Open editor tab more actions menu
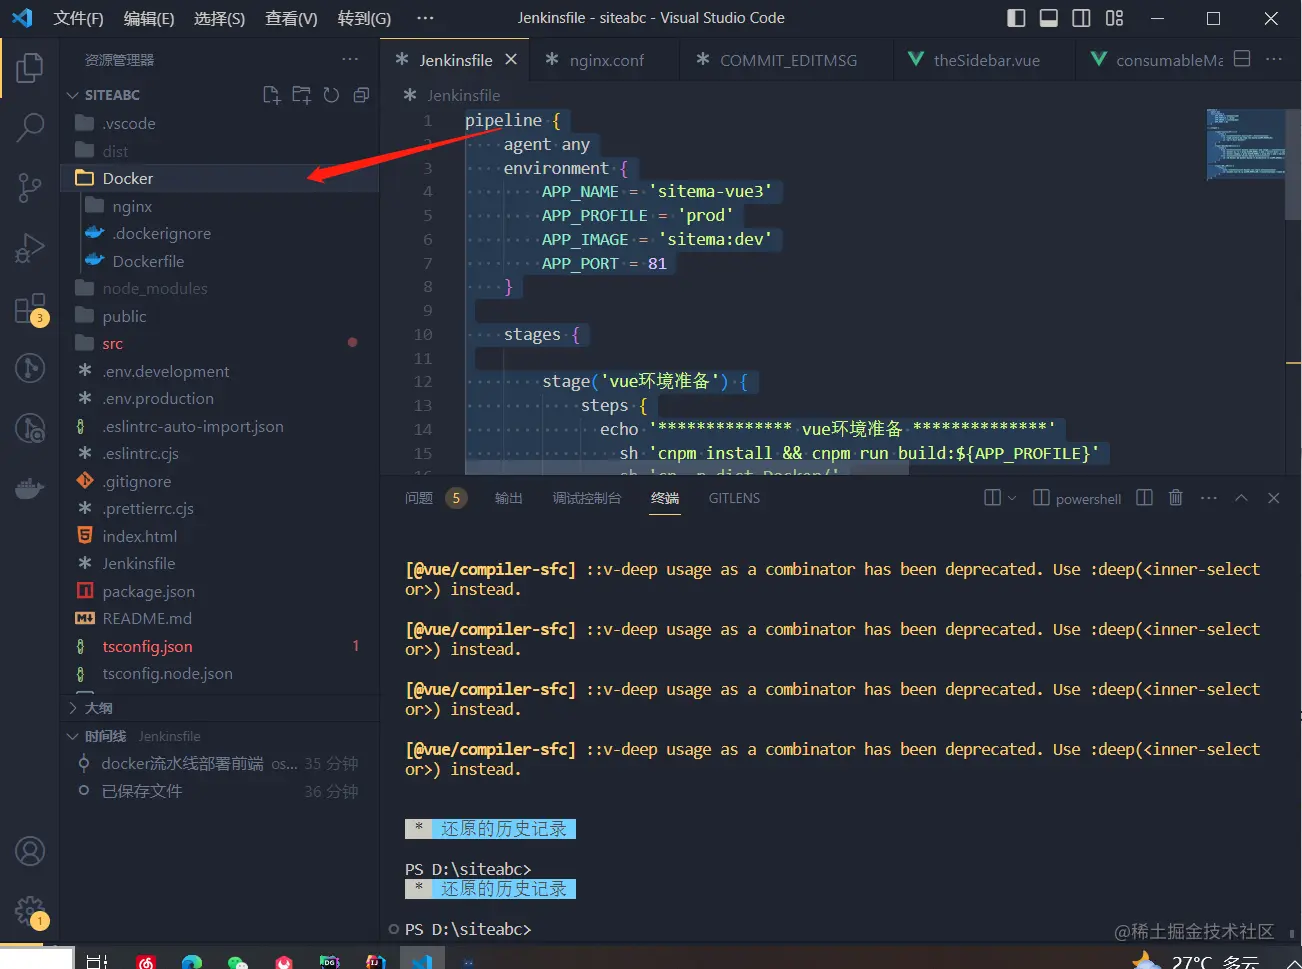 coord(1274,59)
